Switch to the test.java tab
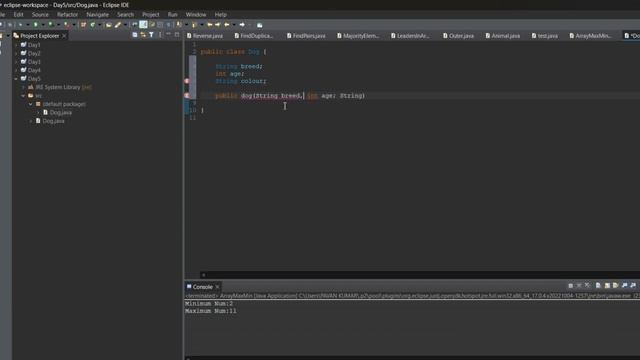Screen dimensions: 640x360 click(x=544, y=36)
